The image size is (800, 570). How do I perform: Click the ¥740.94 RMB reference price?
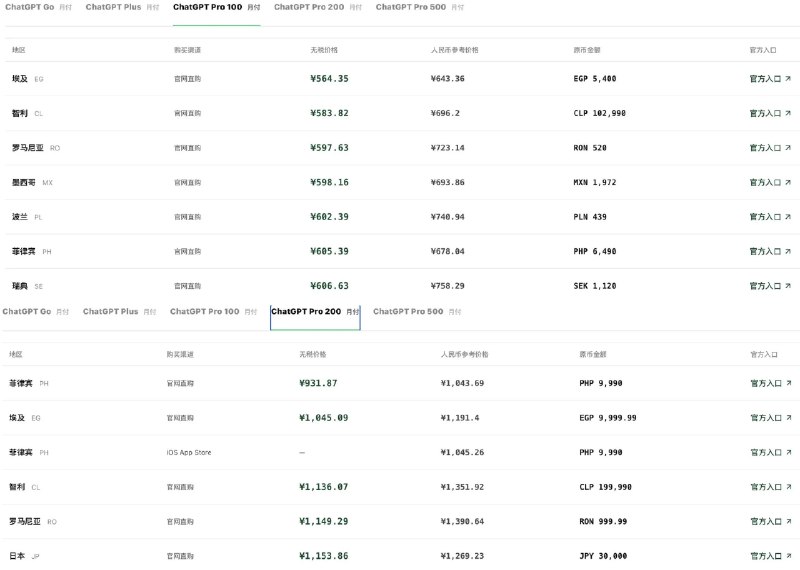[x=447, y=217]
